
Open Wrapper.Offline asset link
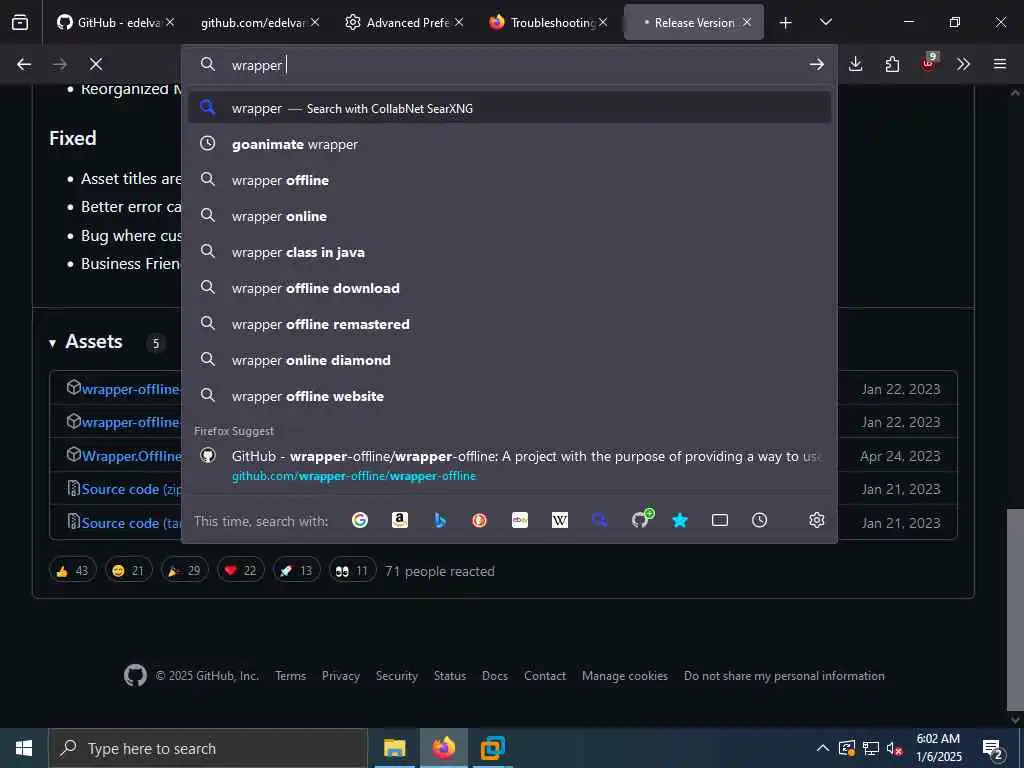point(131,456)
